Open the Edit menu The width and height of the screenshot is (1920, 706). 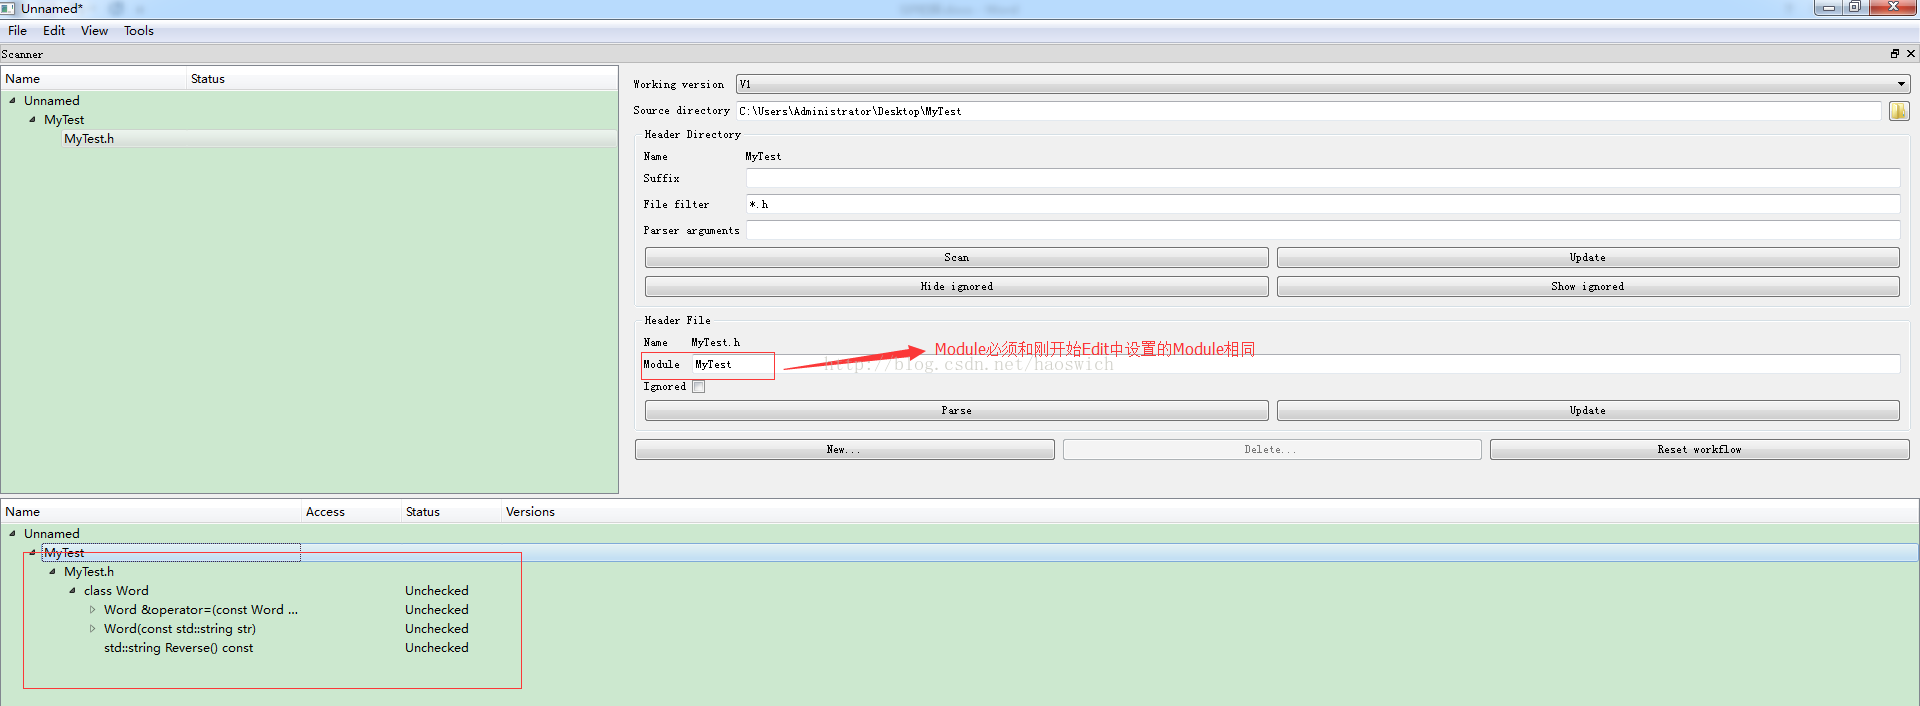click(x=54, y=31)
